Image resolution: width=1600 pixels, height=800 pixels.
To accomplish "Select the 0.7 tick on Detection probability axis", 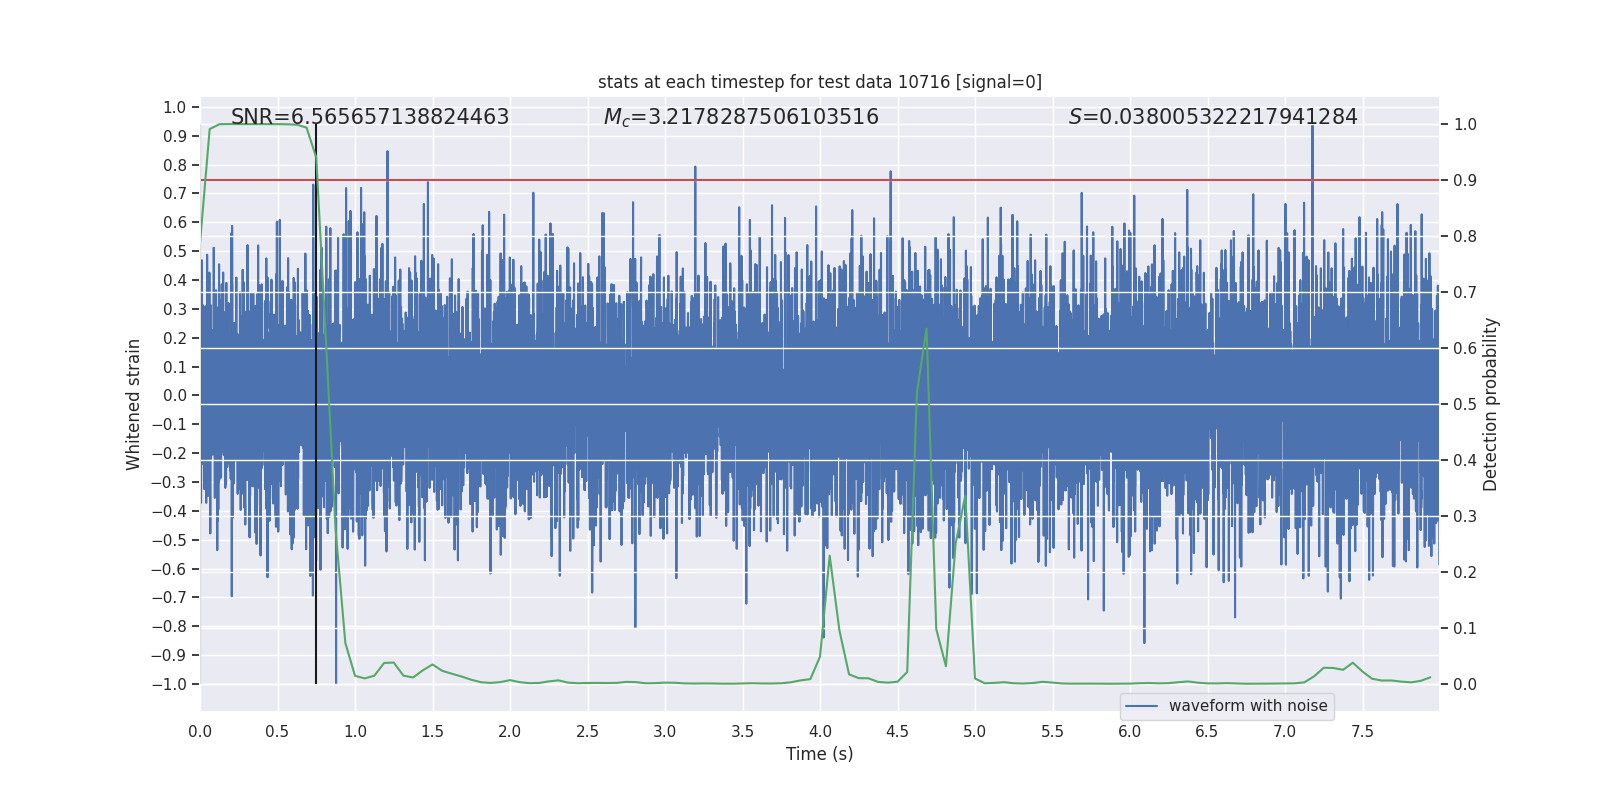I will 1465,292.
